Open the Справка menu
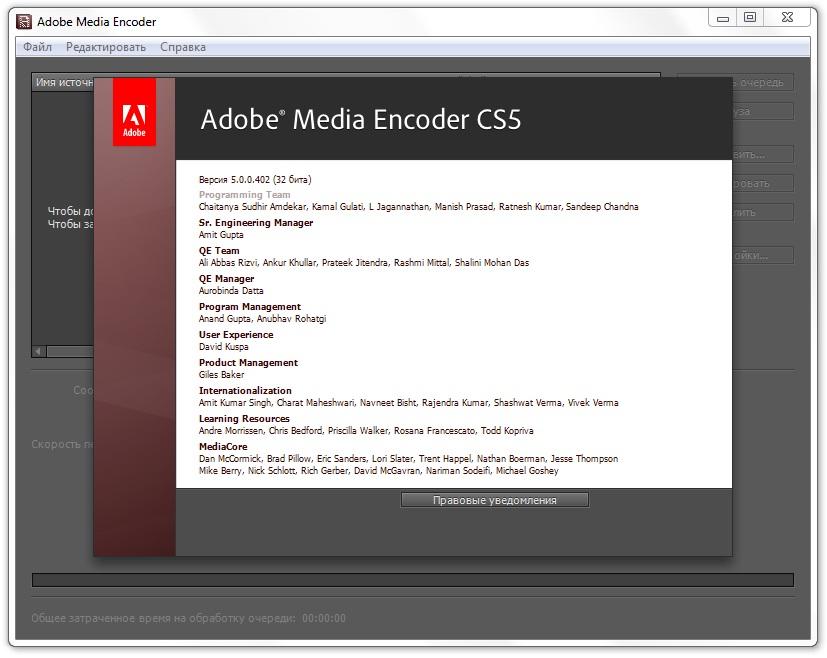 coord(182,47)
